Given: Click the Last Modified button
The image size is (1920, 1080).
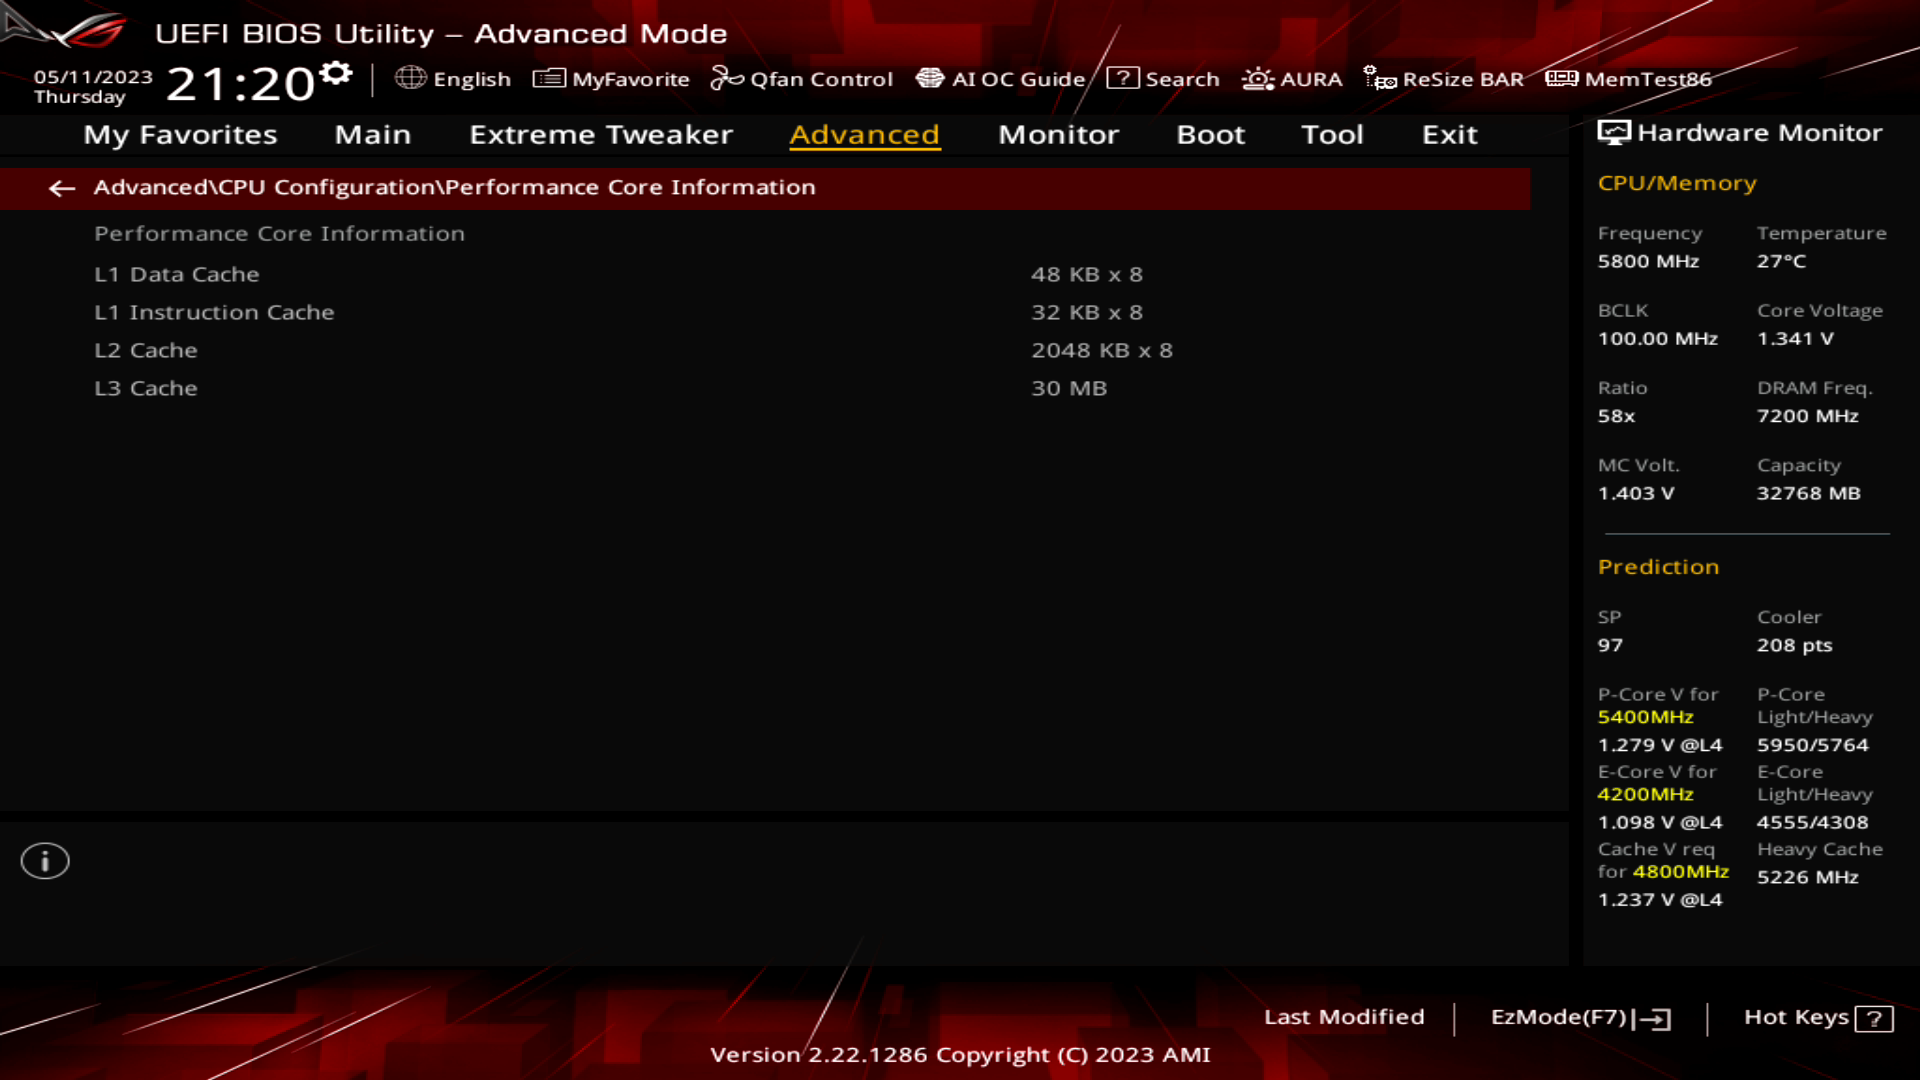Looking at the screenshot, I should [1344, 1015].
